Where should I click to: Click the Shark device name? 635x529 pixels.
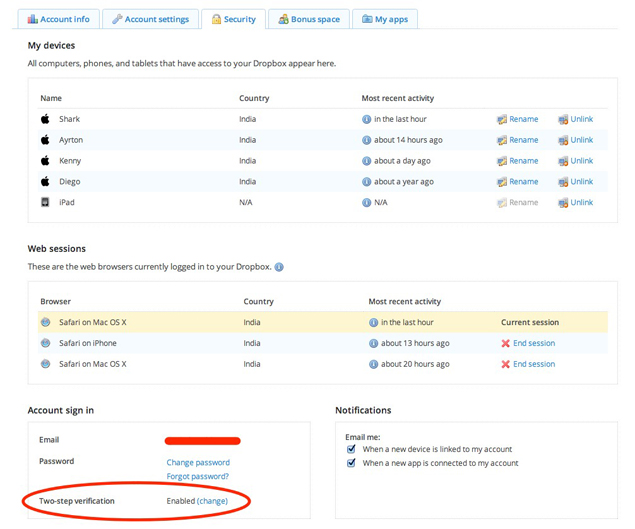[69, 119]
